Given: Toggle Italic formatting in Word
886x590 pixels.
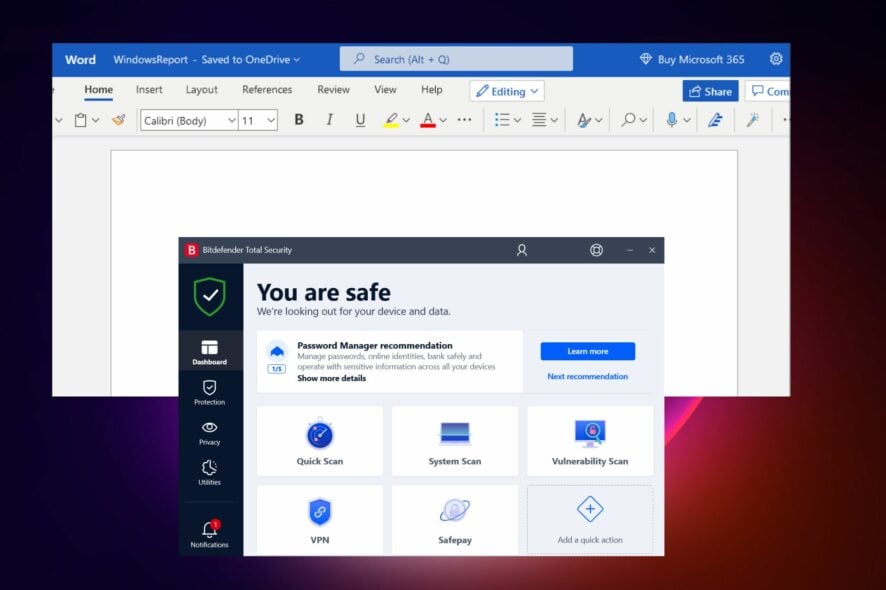Looking at the screenshot, I should pos(329,120).
